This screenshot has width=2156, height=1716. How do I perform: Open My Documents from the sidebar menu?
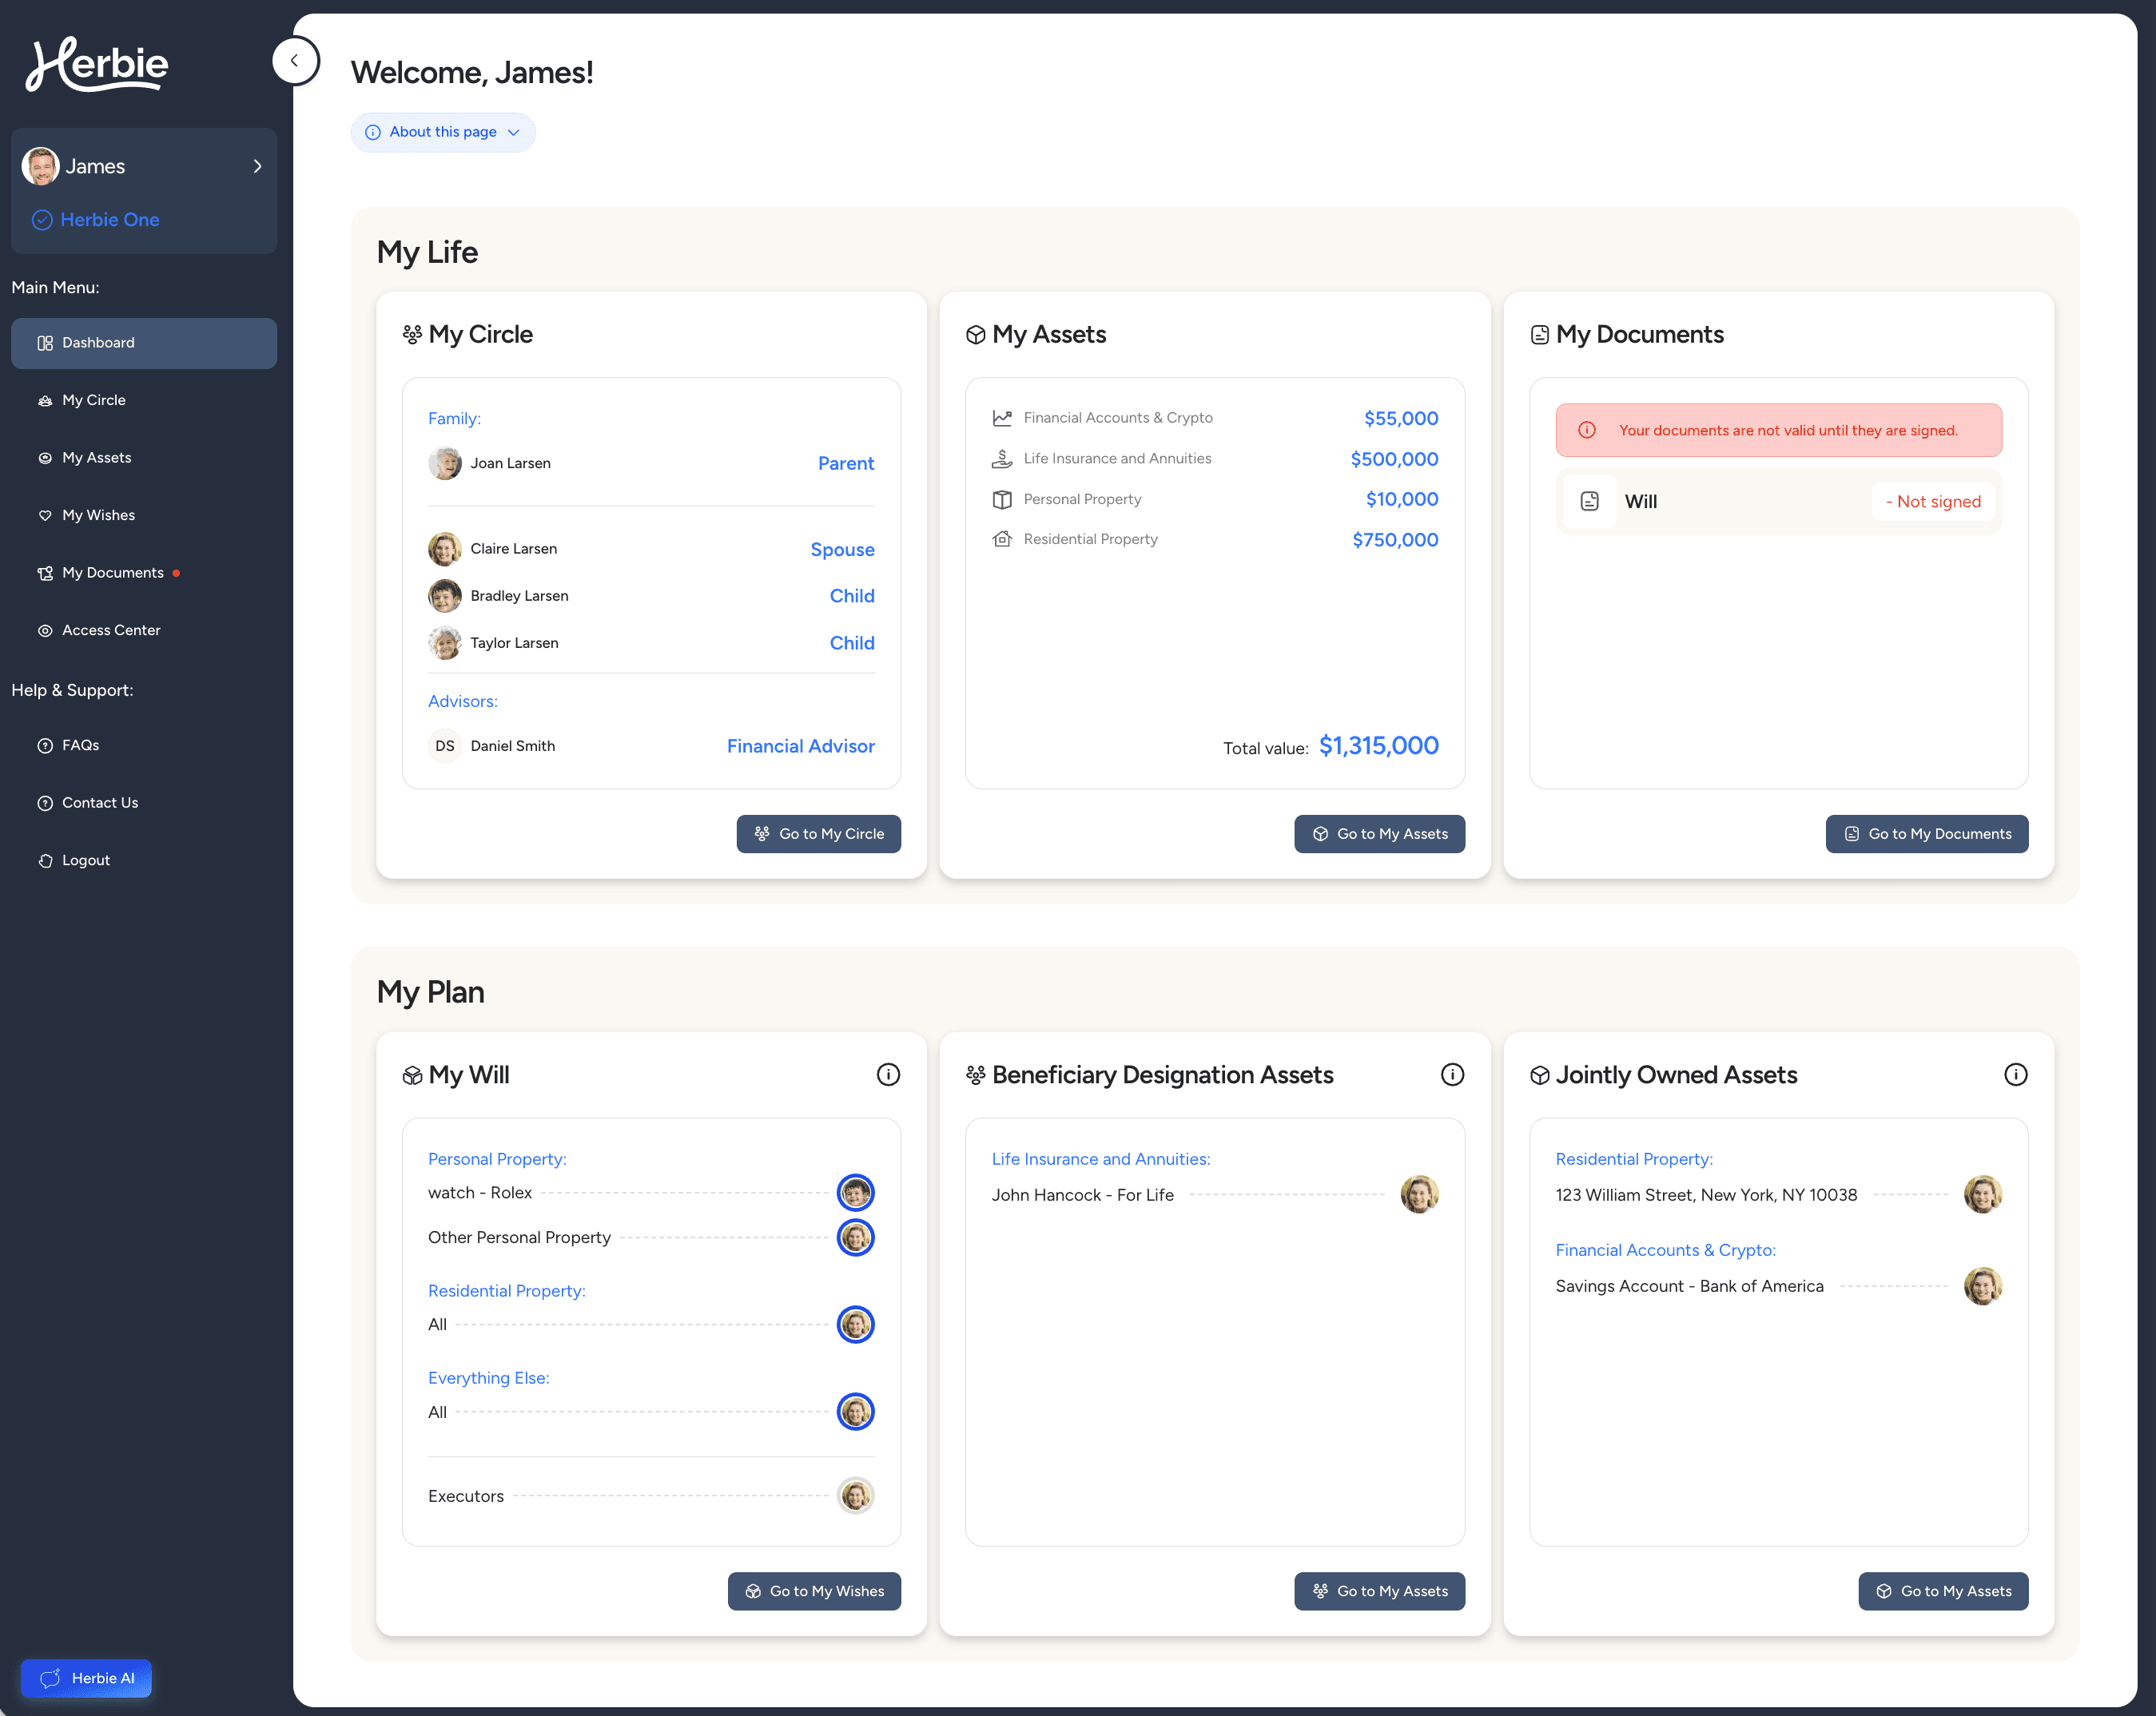(x=112, y=572)
